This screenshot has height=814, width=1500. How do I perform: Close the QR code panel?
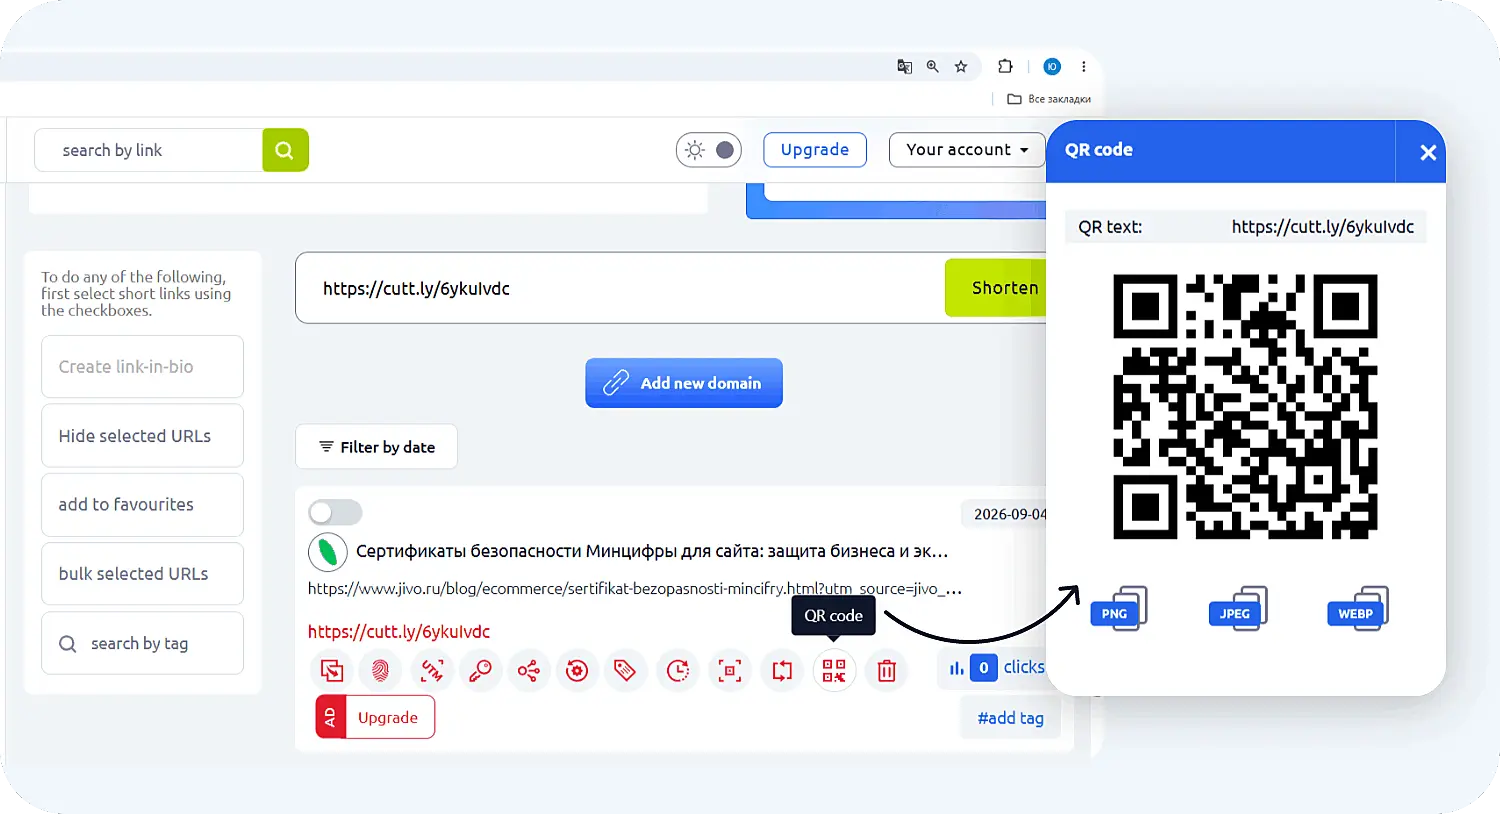(1428, 152)
